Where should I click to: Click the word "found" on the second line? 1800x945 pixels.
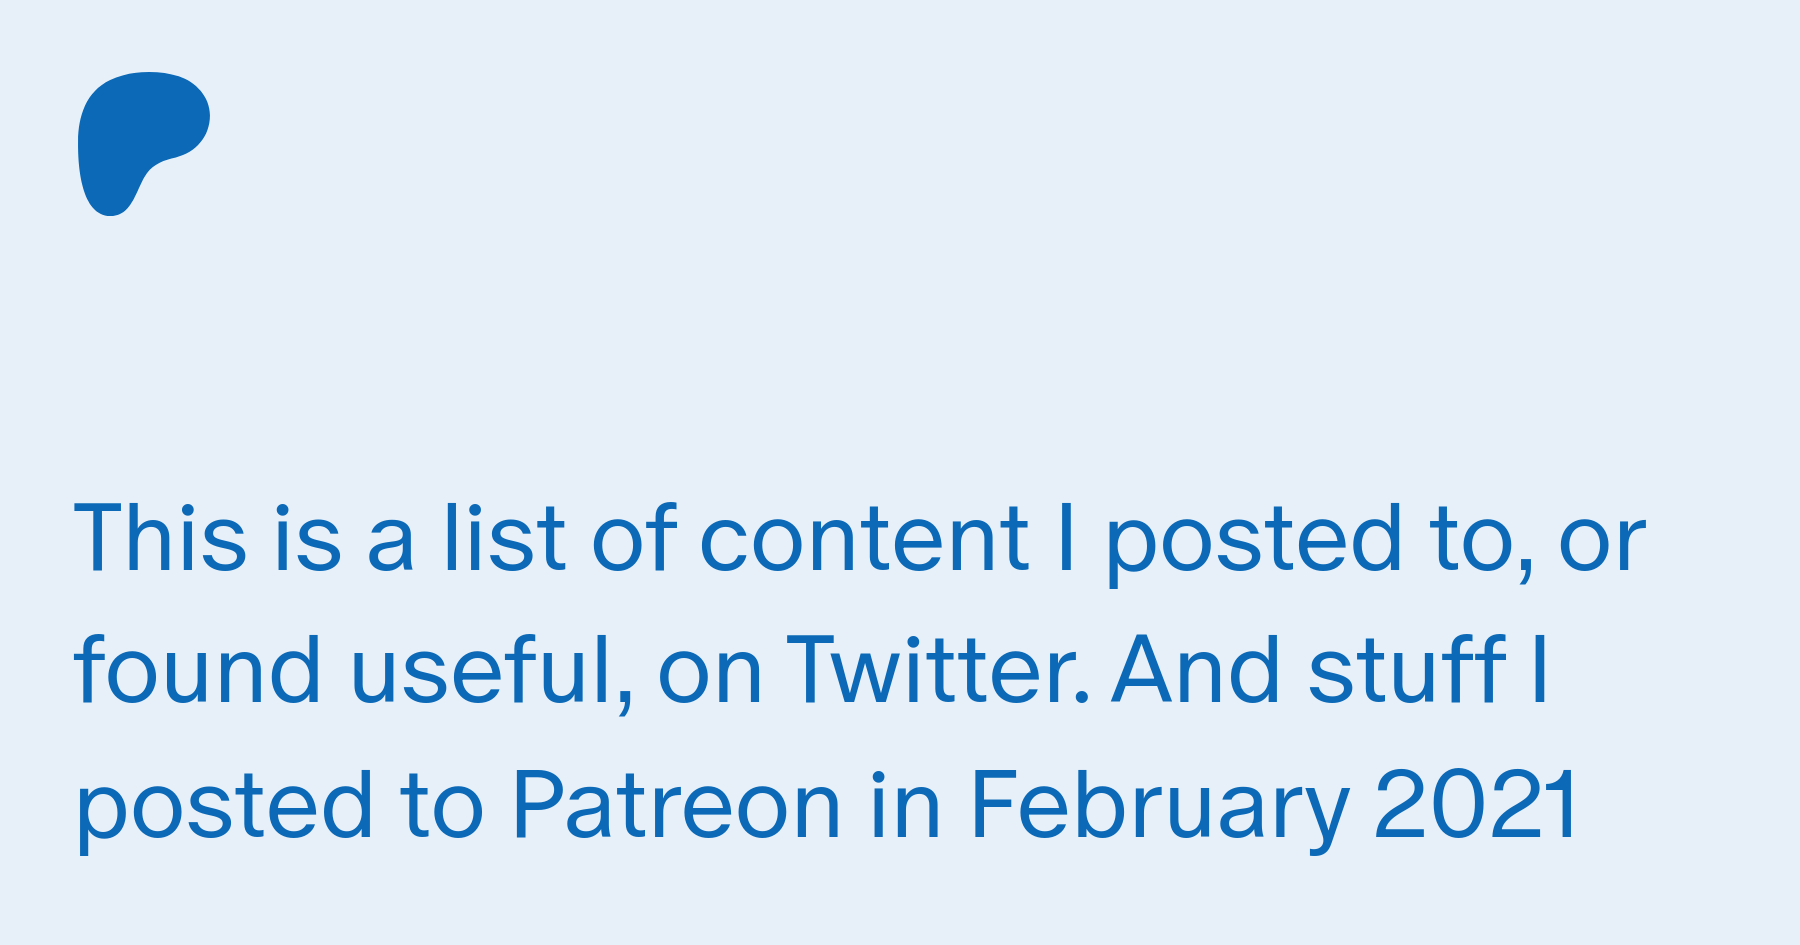point(198,670)
